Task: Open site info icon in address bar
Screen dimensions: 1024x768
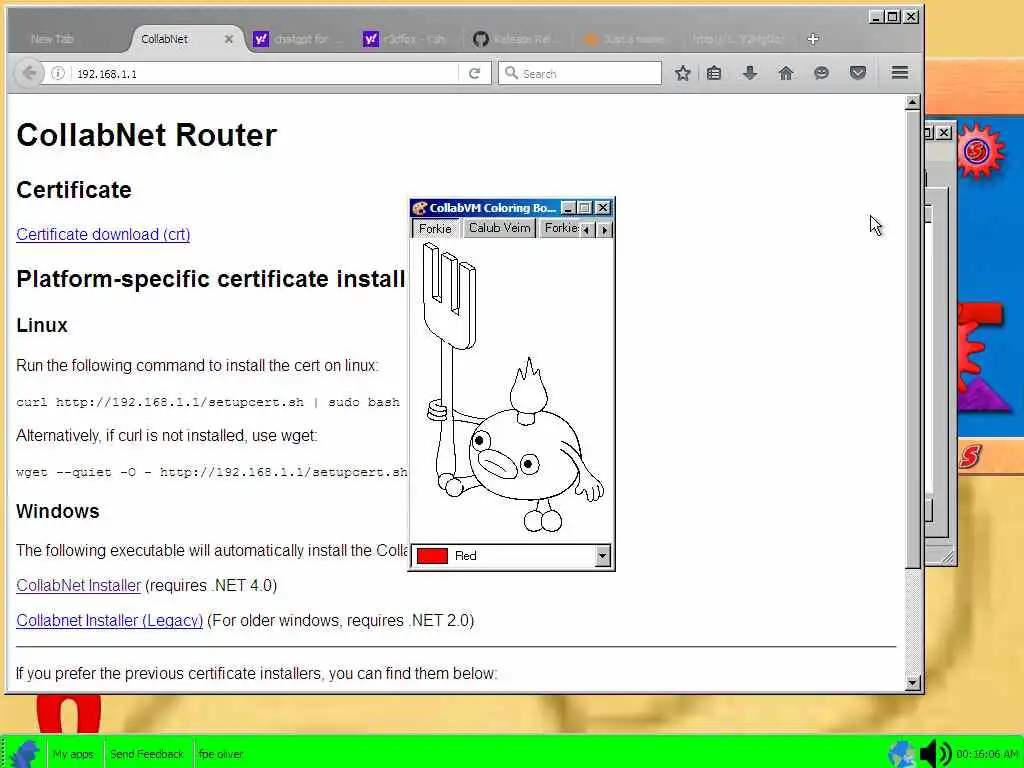Action: pyautogui.click(x=58, y=74)
